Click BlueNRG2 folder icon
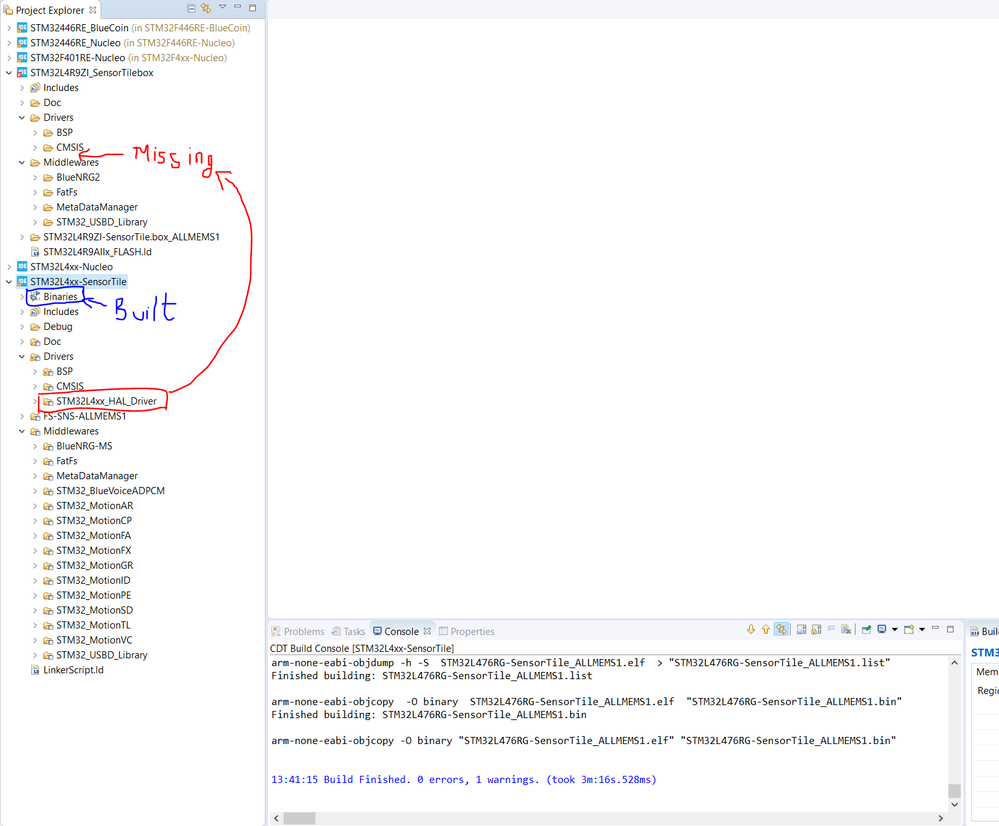 tap(48, 177)
